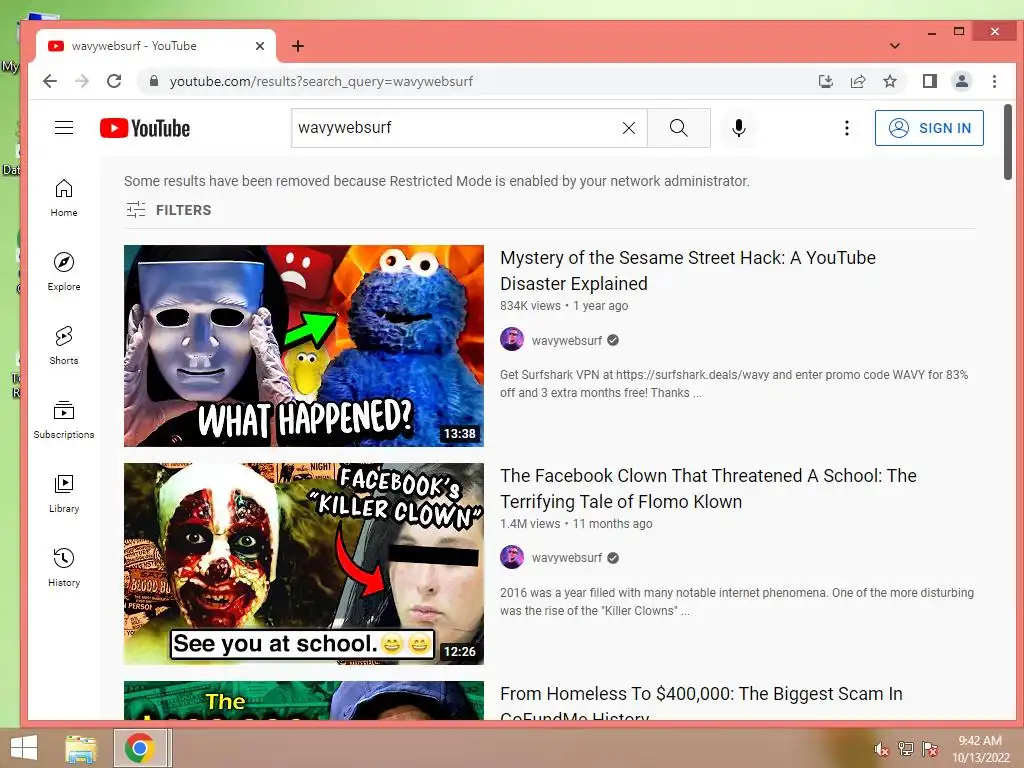Click the Chrome icon in the taskbar

pyautogui.click(x=140, y=748)
